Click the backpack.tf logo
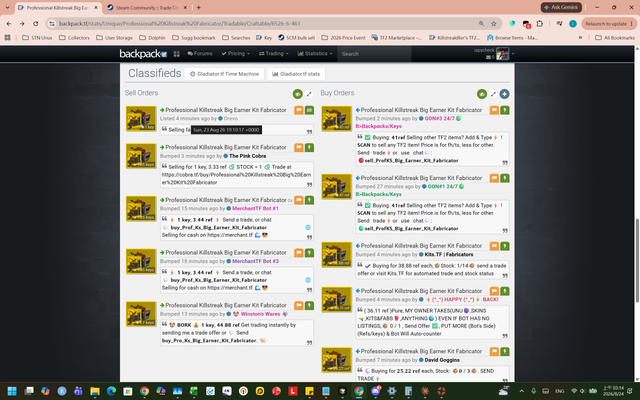Image resolution: width=640 pixels, height=400 pixels. (x=143, y=53)
